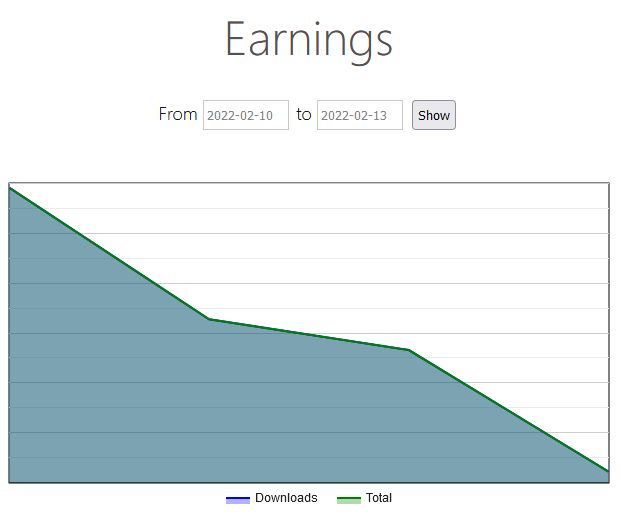Click the last data point of the Total line
This screenshot has width=630, height=521.
click(608, 471)
